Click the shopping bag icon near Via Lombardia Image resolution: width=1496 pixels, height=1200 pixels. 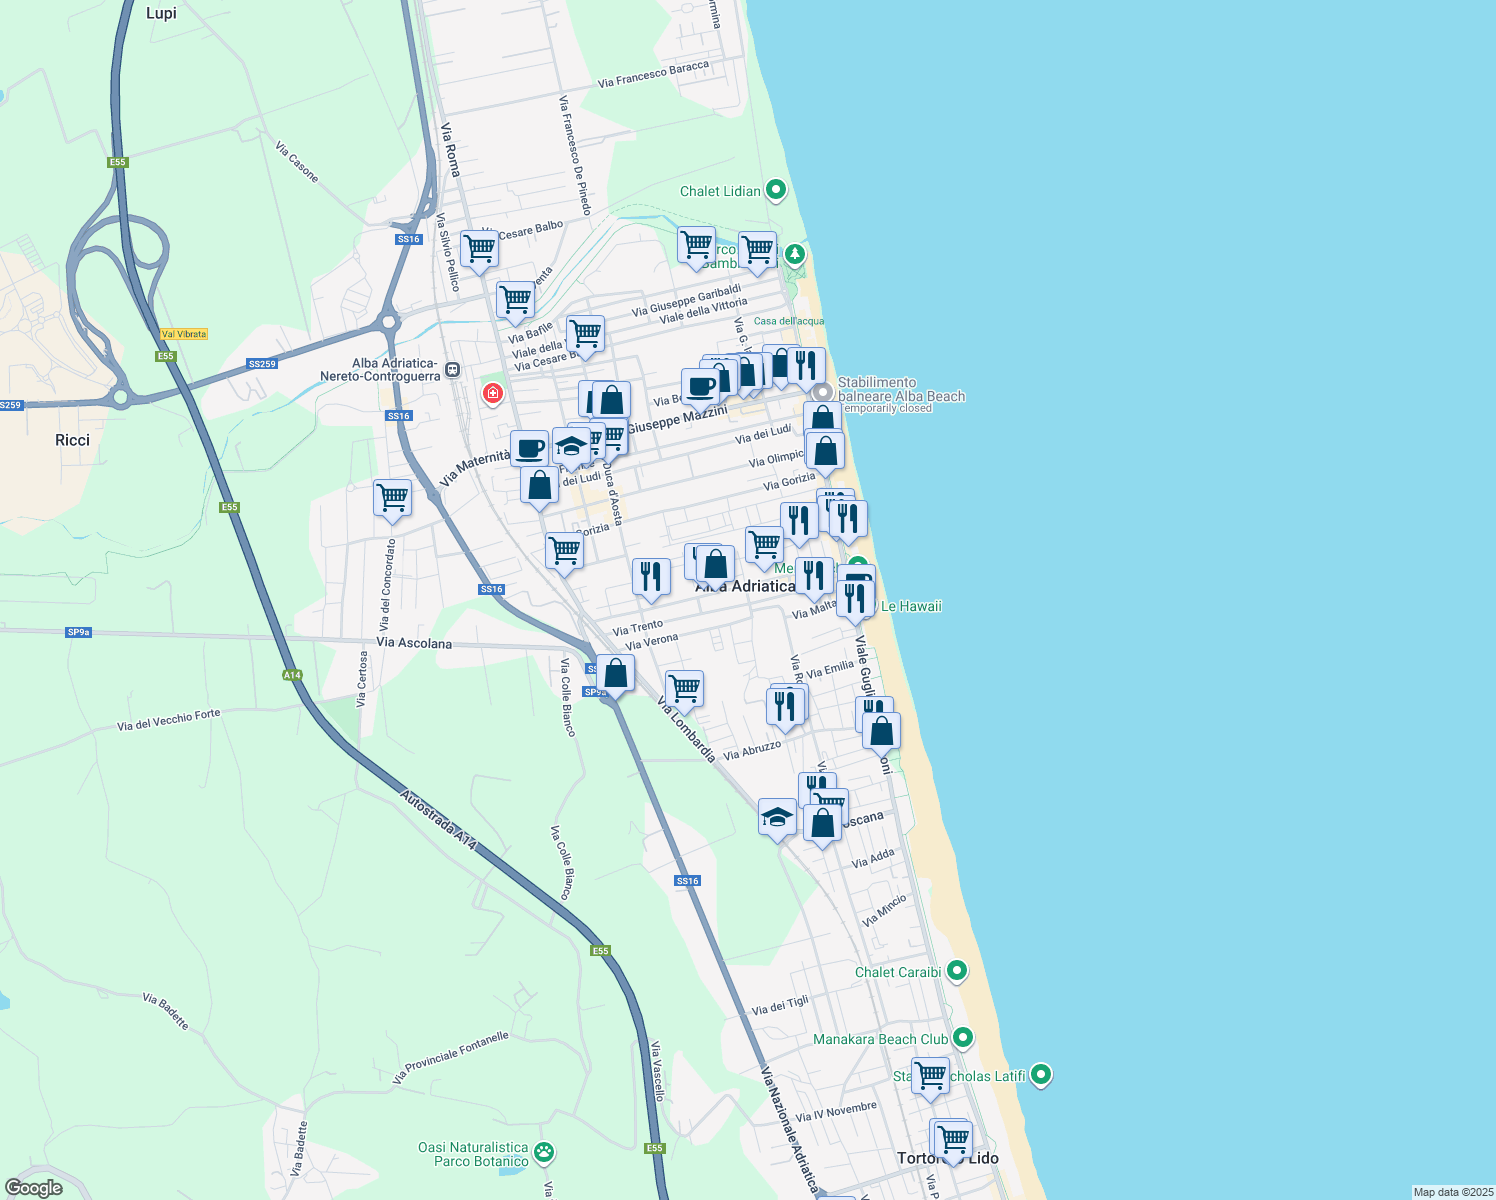click(614, 672)
